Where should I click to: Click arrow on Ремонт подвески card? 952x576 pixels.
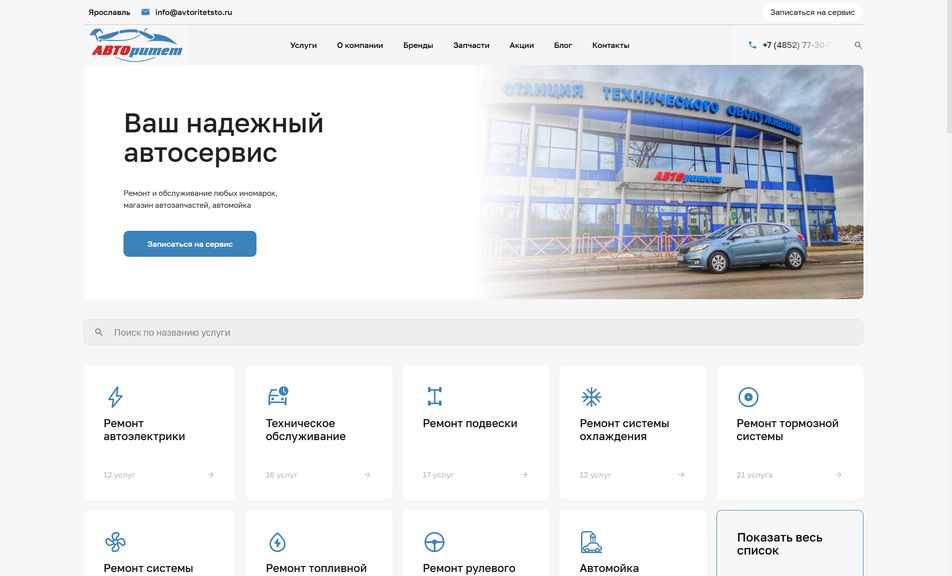[524, 475]
